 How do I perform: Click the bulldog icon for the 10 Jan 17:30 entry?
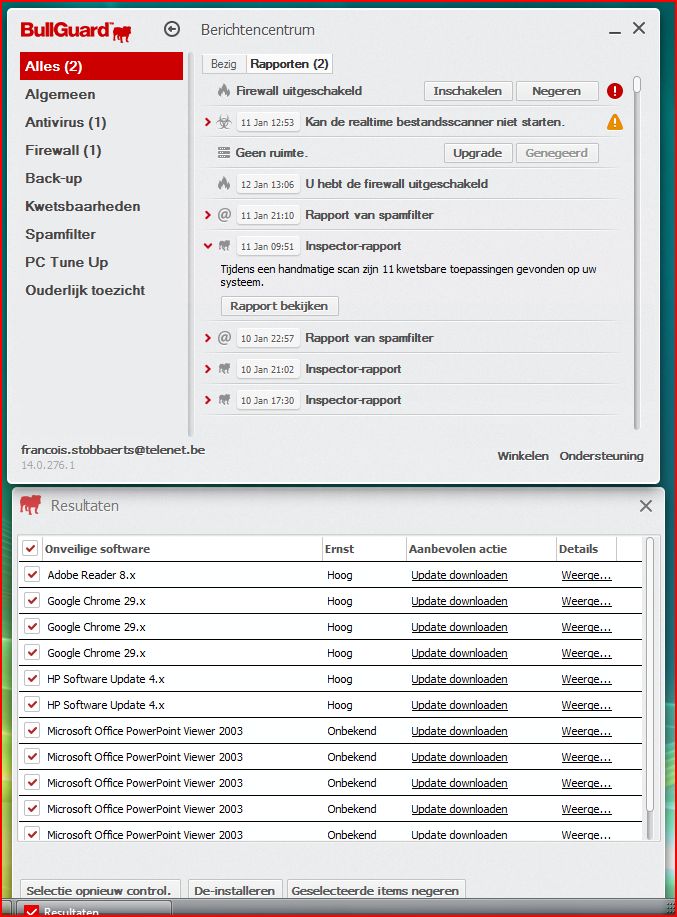pyautogui.click(x=224, y=399)
